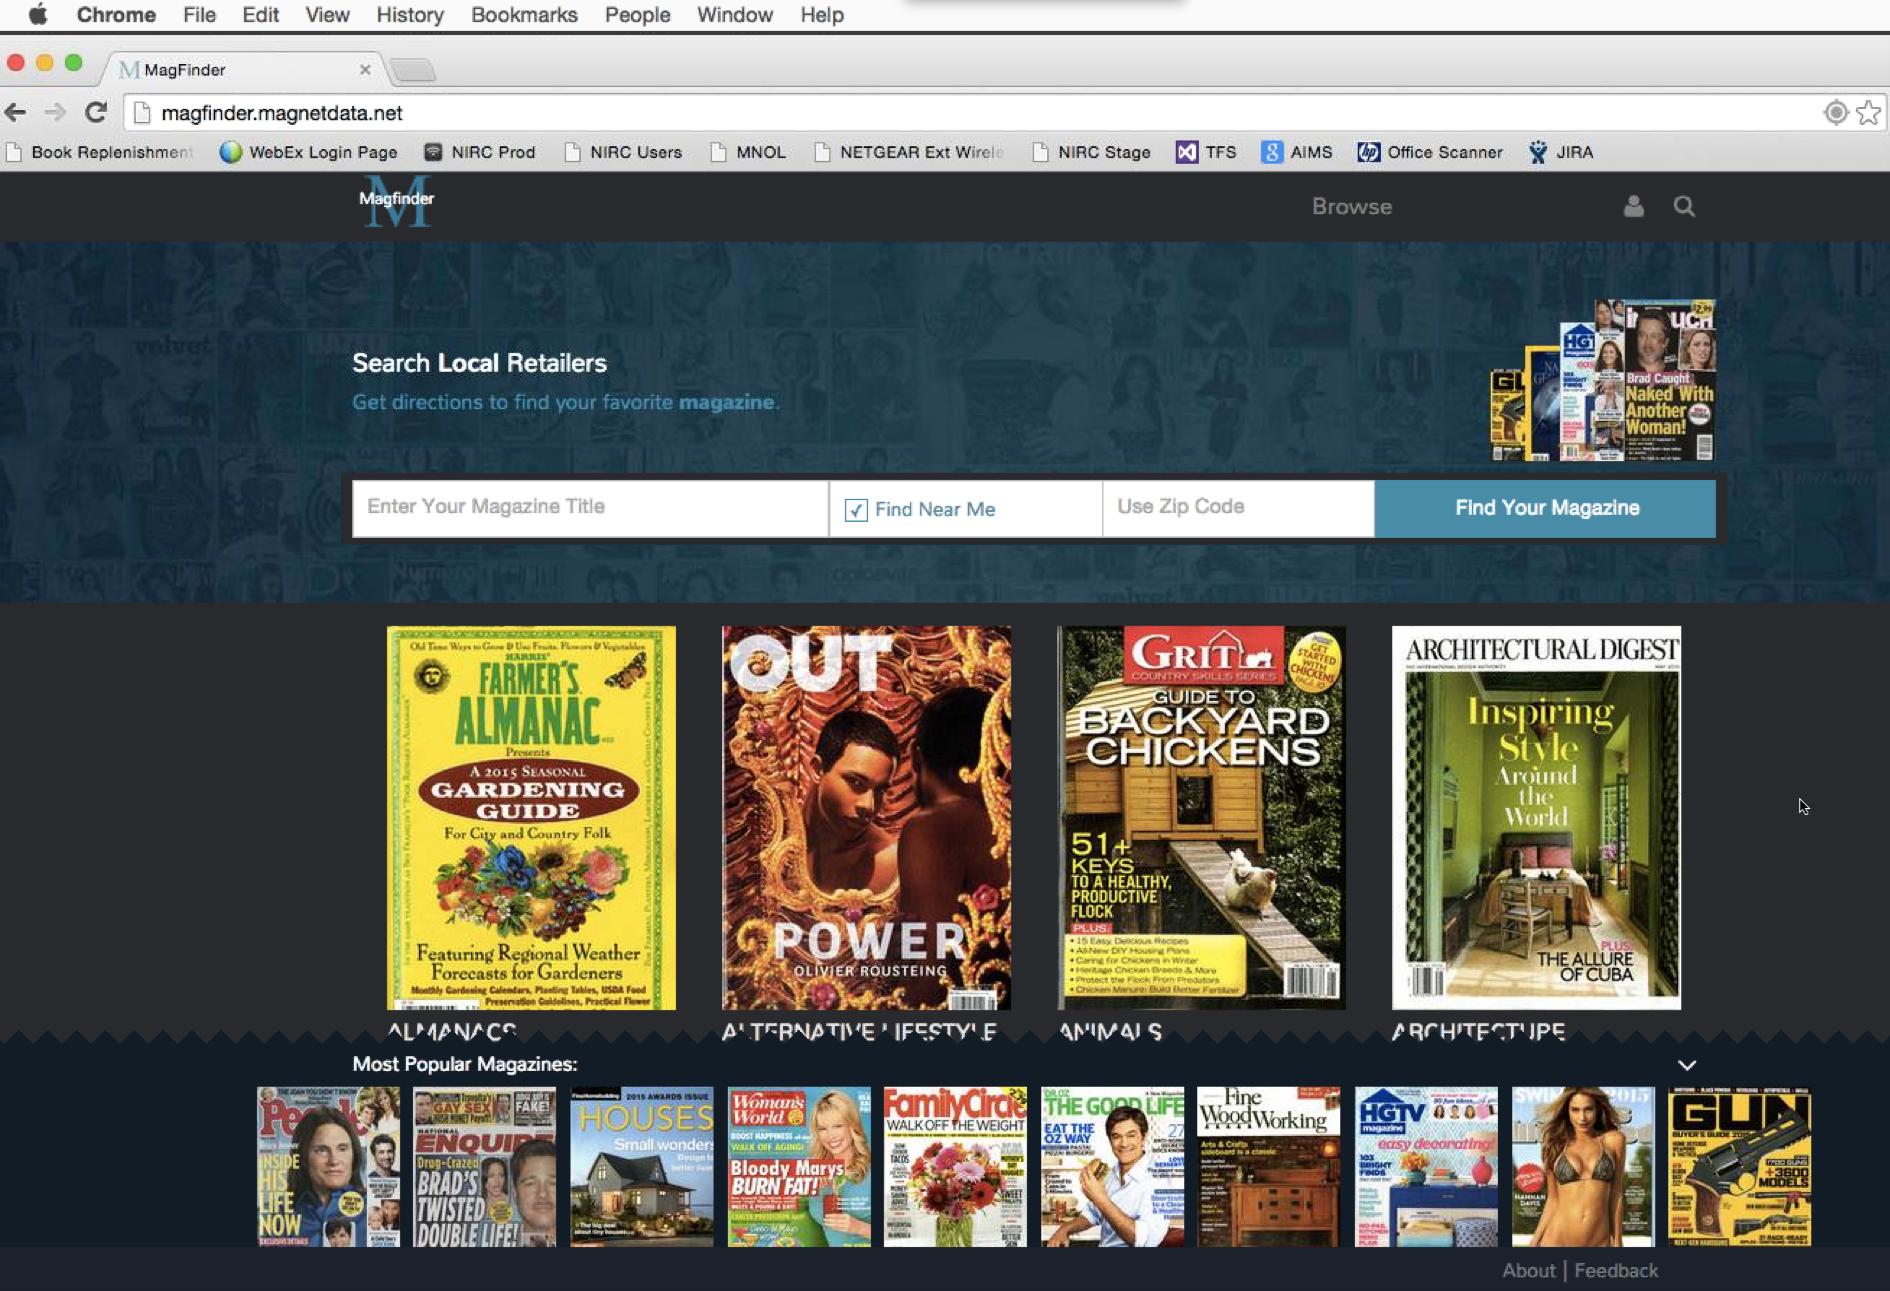Open the History menu
1890x1291 pixels.
[409, 15]
